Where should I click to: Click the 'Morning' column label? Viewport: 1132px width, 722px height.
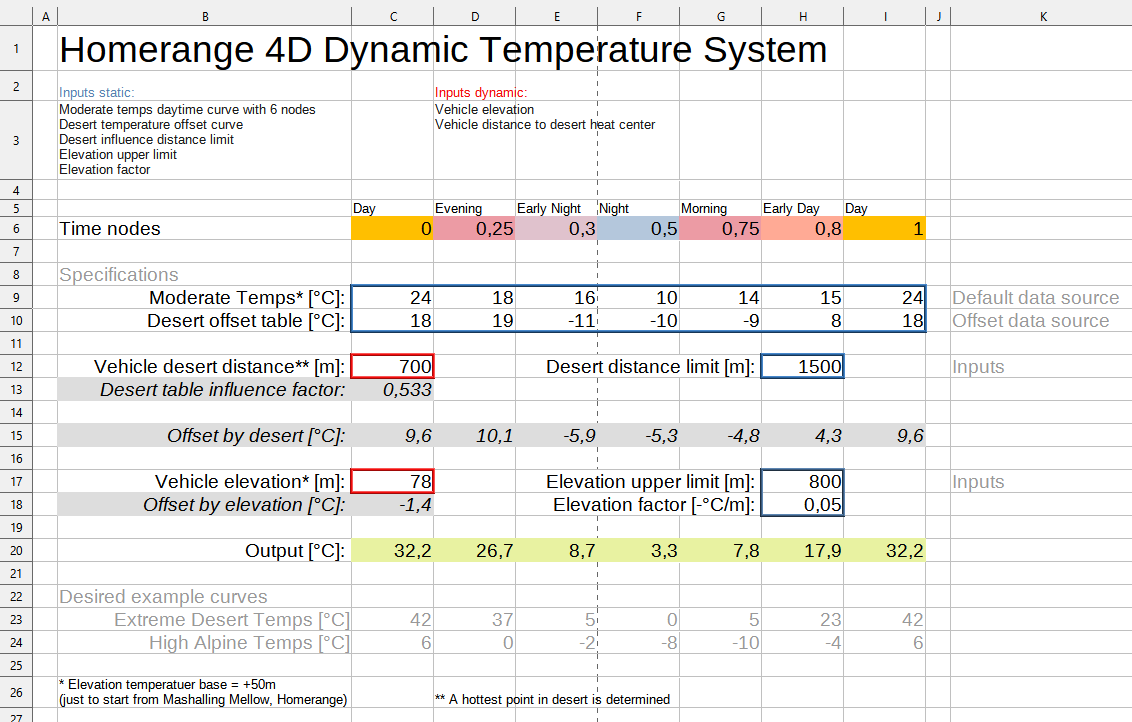tap(704, 209)
